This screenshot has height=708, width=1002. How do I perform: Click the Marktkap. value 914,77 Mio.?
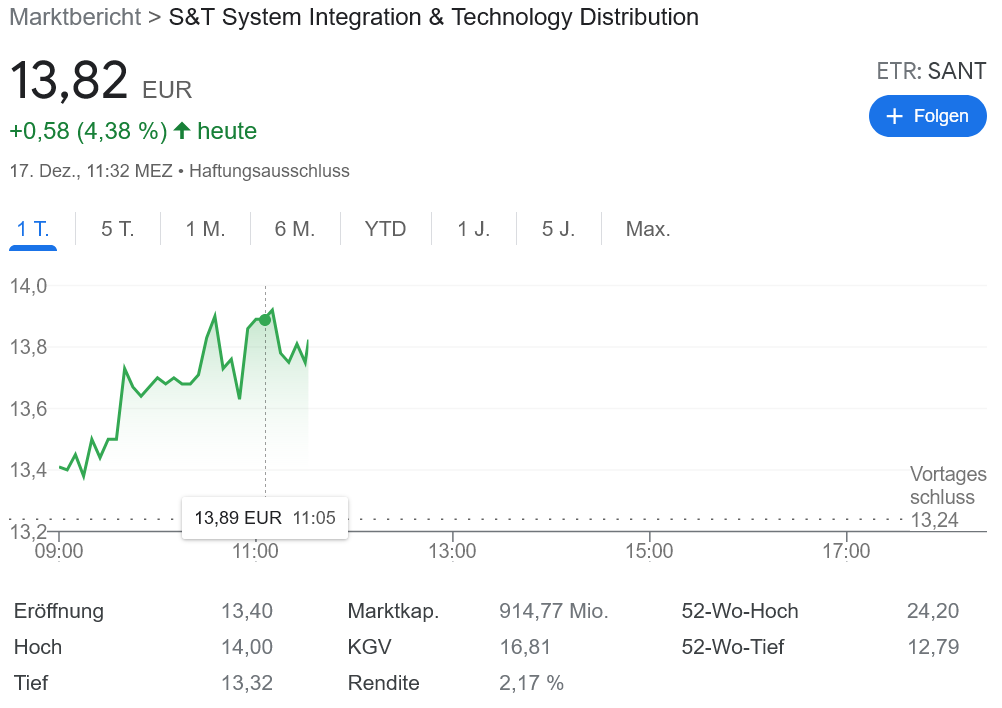click(x=554, y=611)
